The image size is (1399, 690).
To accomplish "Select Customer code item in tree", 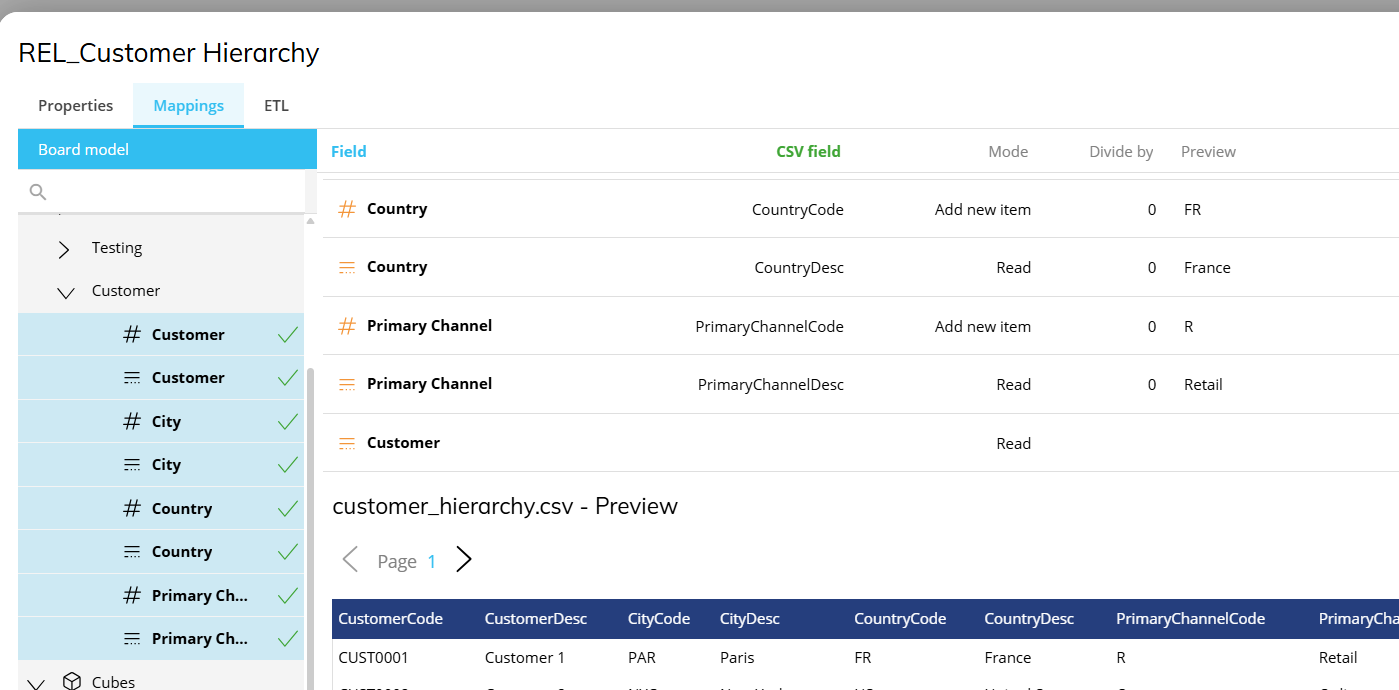I will [161, 335].
